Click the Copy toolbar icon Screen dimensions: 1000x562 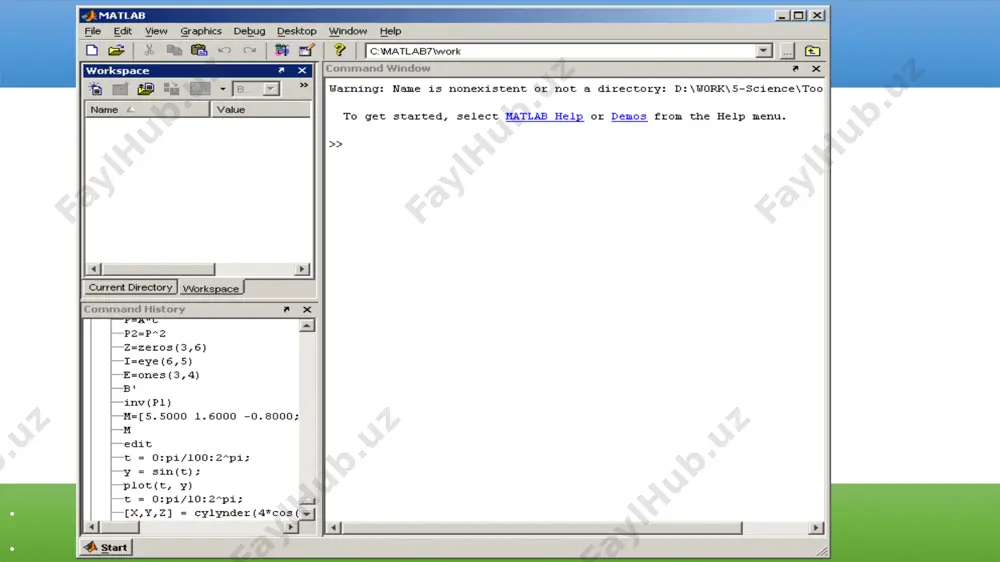tap(173, 50)
